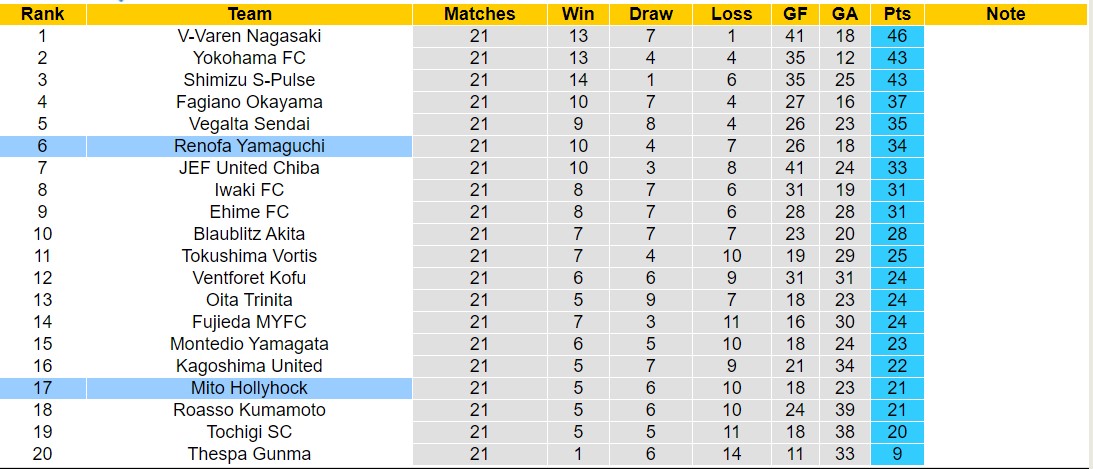This screenshot has height=469, width=1093.
Task: Open the Yokohama FC team page
Action: 249,58
